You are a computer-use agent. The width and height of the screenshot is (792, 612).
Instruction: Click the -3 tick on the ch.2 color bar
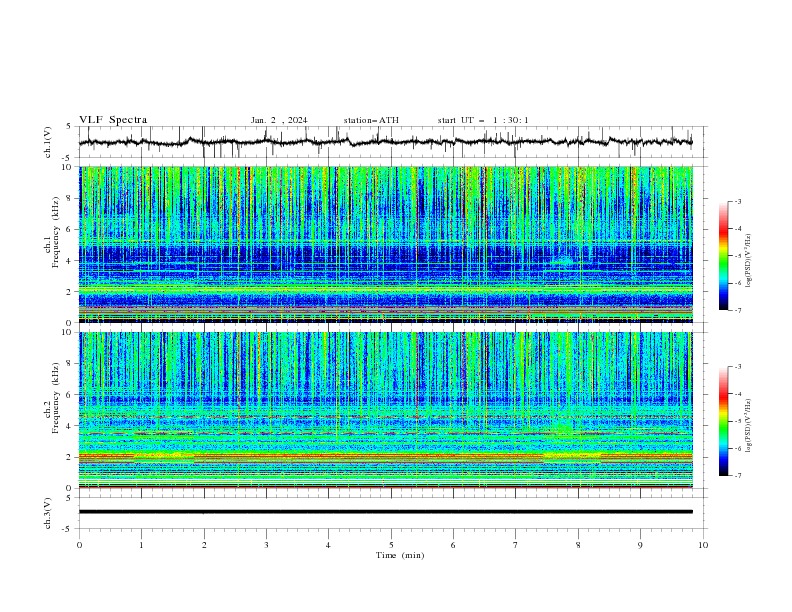[737, 367]
